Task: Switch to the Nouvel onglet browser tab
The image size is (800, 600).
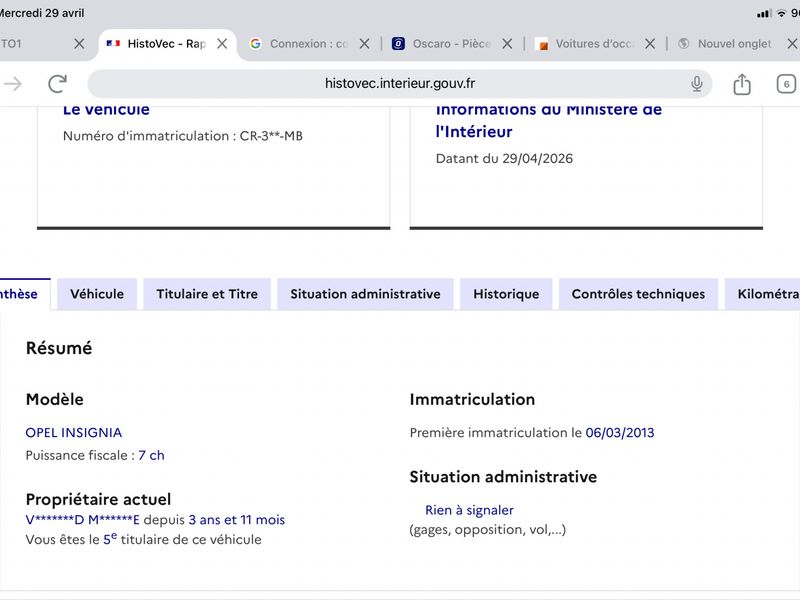Action: pyautogui.click(x=726, y=44)
